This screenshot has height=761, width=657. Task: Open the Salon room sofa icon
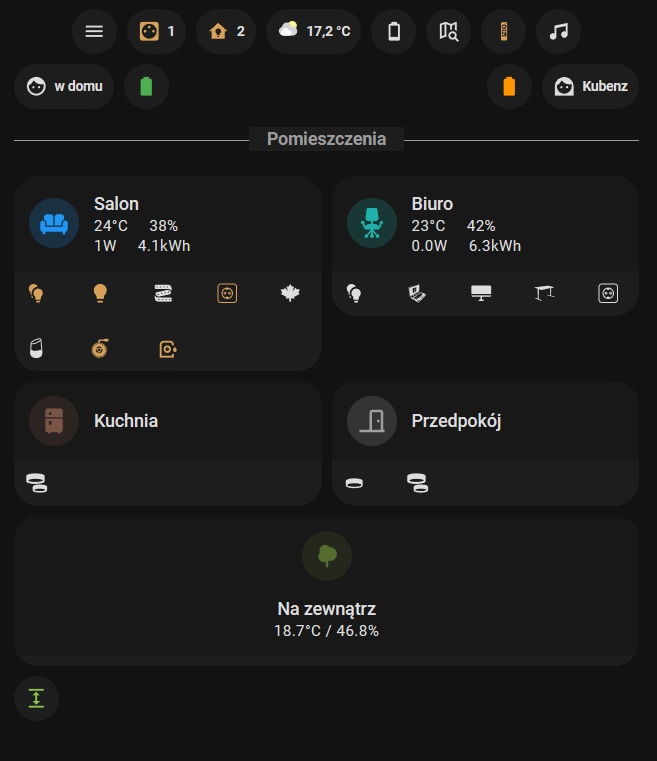pyautogui.click(x=54, y=222)
